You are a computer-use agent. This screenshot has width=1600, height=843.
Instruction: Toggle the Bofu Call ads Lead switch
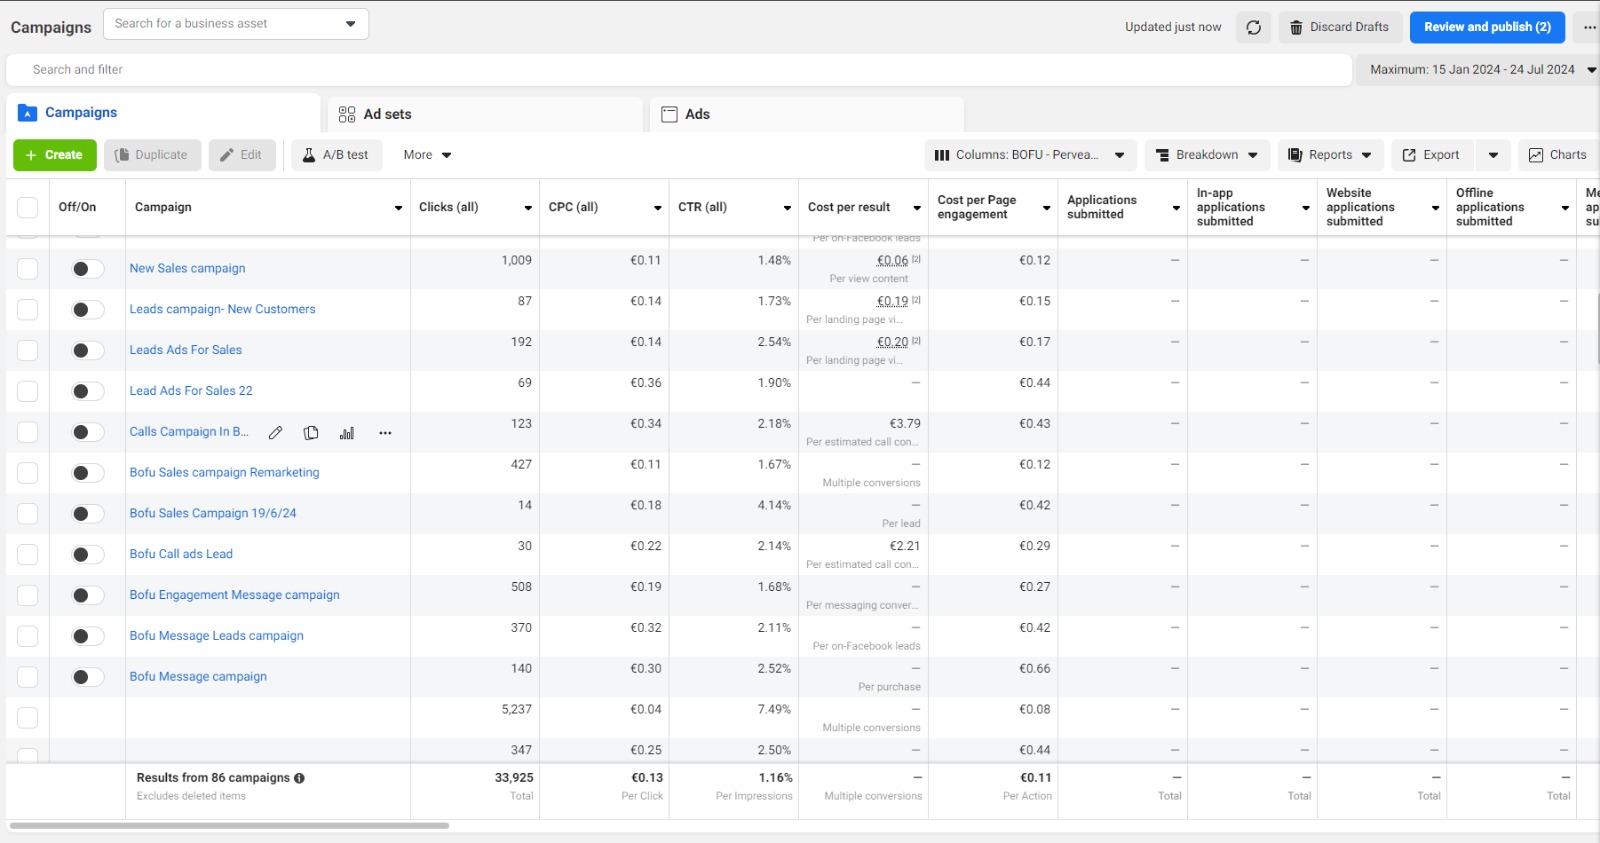coord(87,555)
